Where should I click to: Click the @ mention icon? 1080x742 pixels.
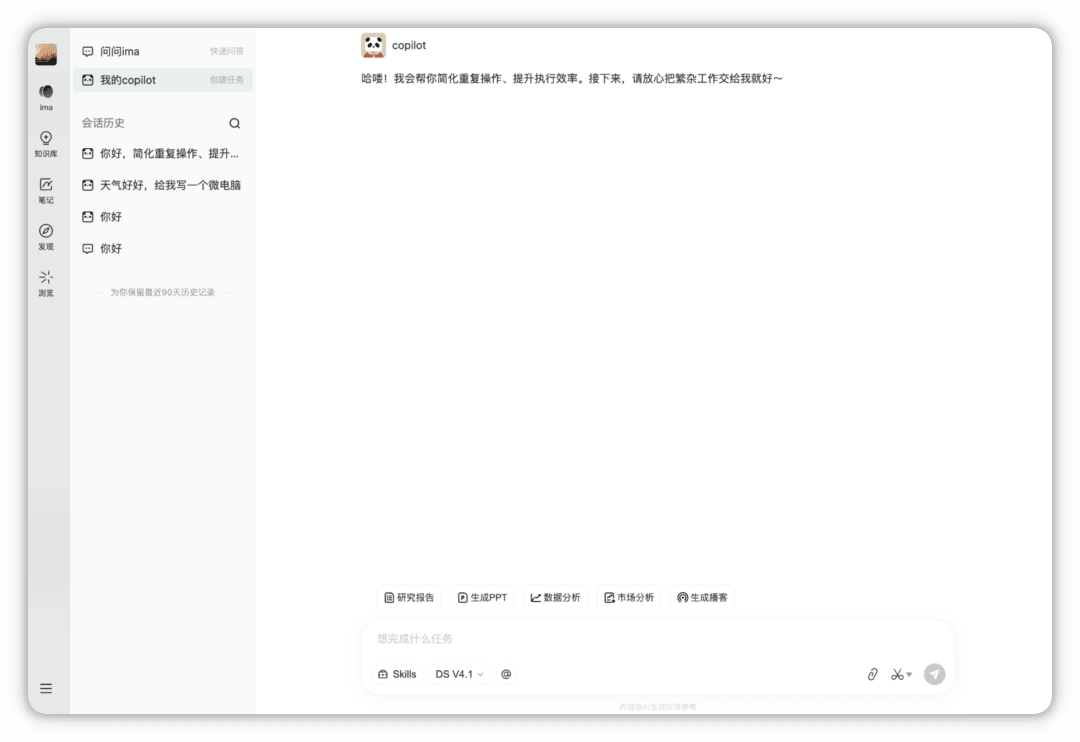[x=506, y=674]
